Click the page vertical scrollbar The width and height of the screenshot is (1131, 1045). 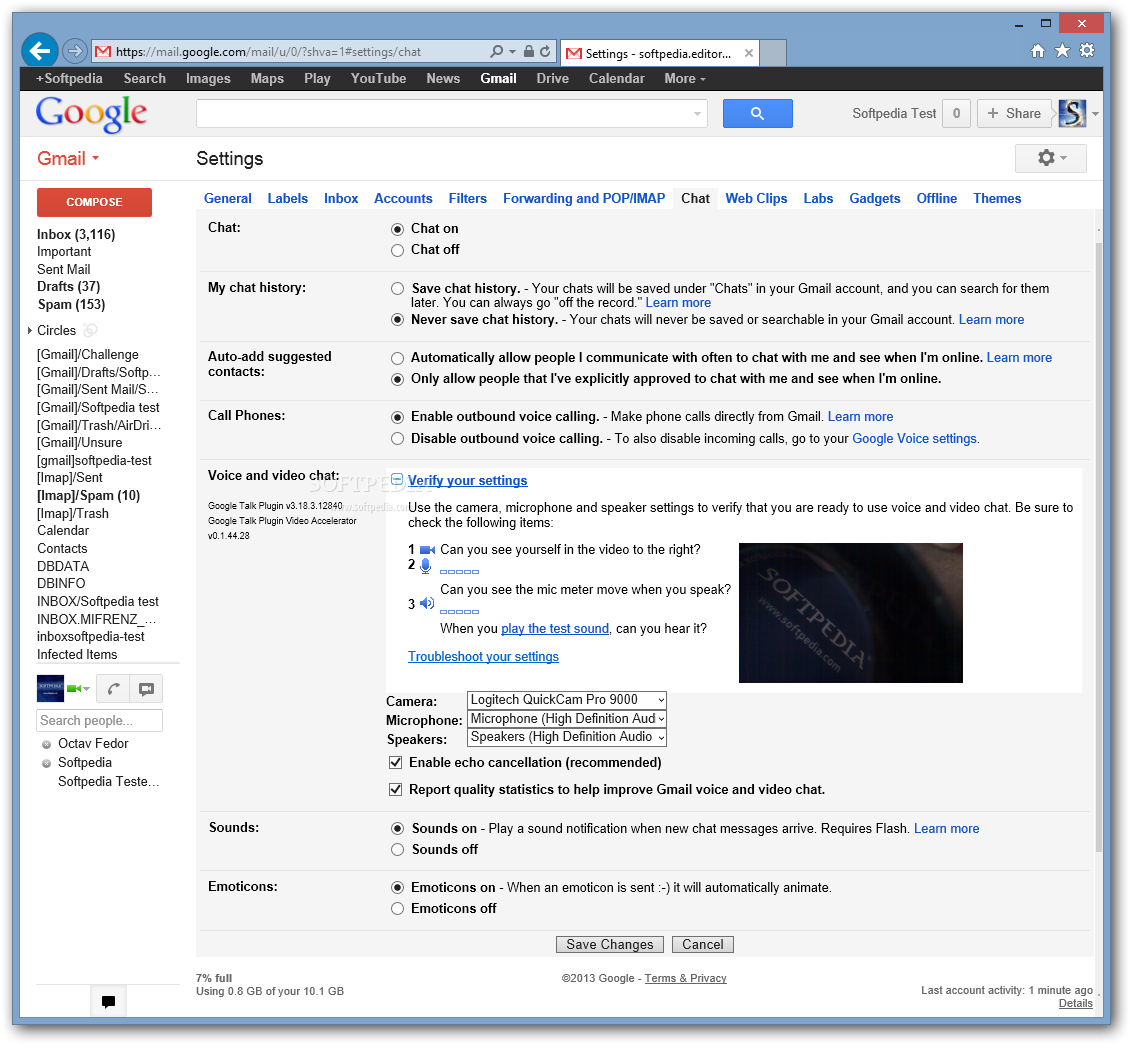(x=1098, y=548)
